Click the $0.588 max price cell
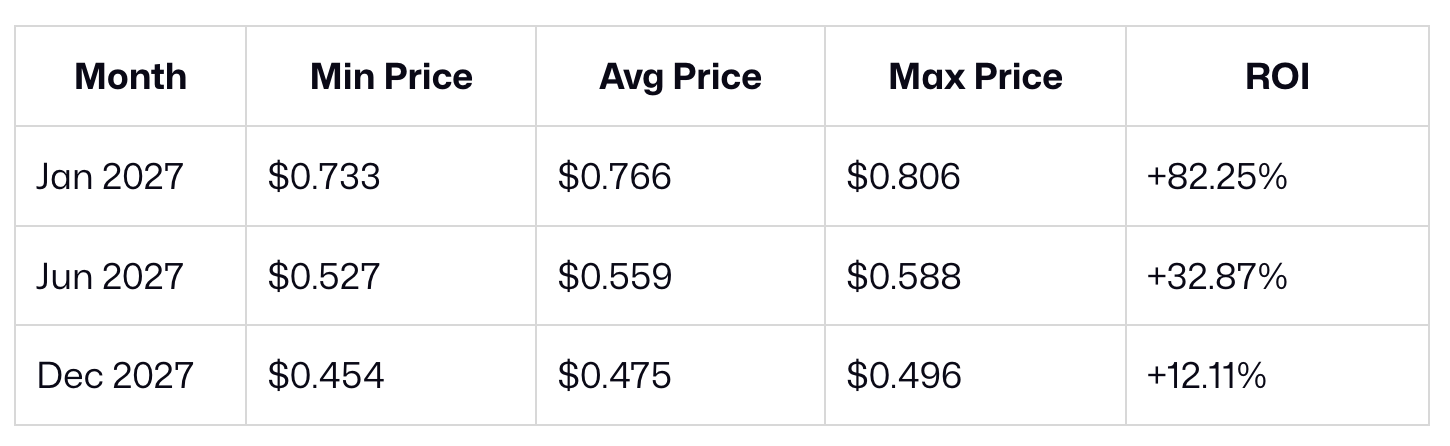This screenshot has width=1450, height=446. (903, 276)
